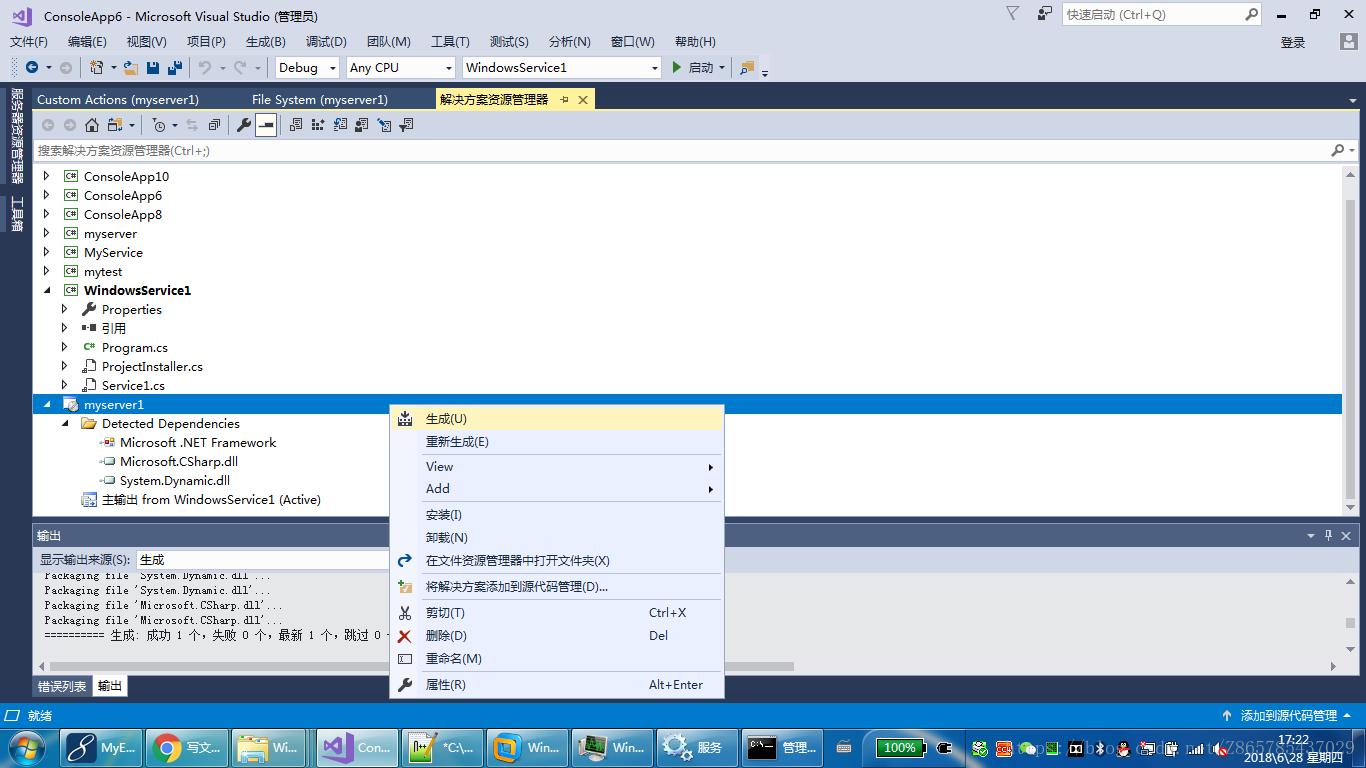Viewport: 1366px width, 768px height.
Task: Click the Save single-disk toolbar icon
Action: [153, 67]
